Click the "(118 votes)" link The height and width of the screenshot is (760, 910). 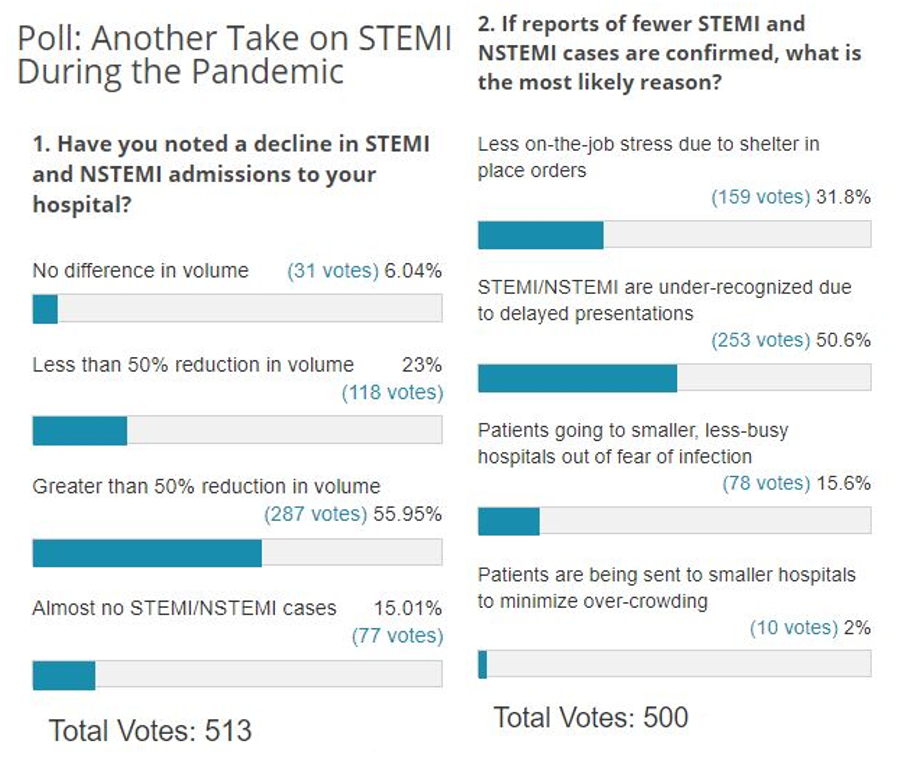(392, 393)
